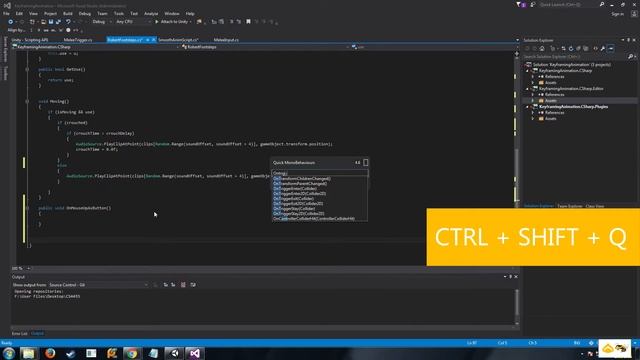
Task: Select highlighted Assets folder under CSharp.Editor
Action: coord(550,100)
